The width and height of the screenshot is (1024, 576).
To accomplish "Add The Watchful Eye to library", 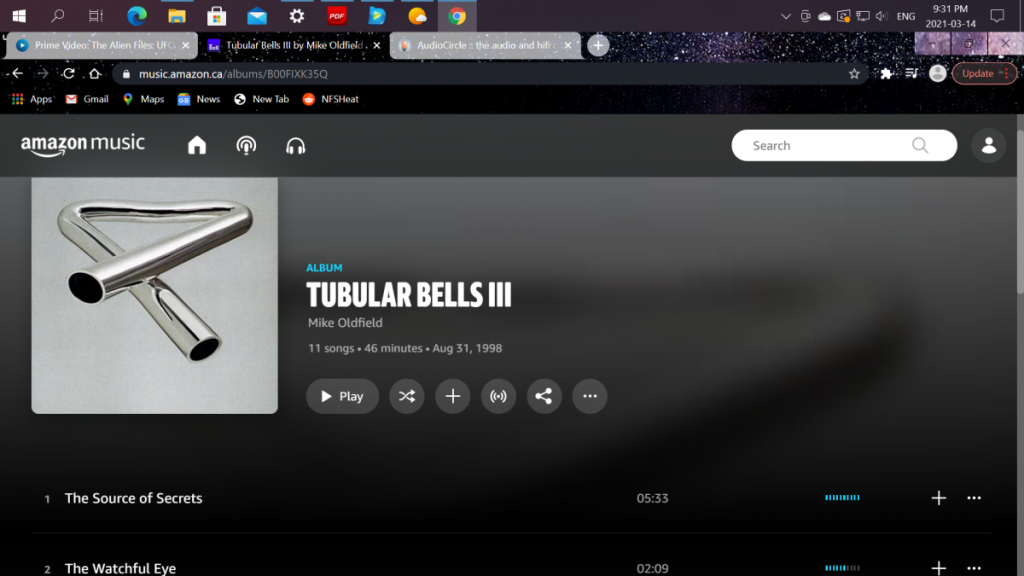I will [x=938, y=568].
